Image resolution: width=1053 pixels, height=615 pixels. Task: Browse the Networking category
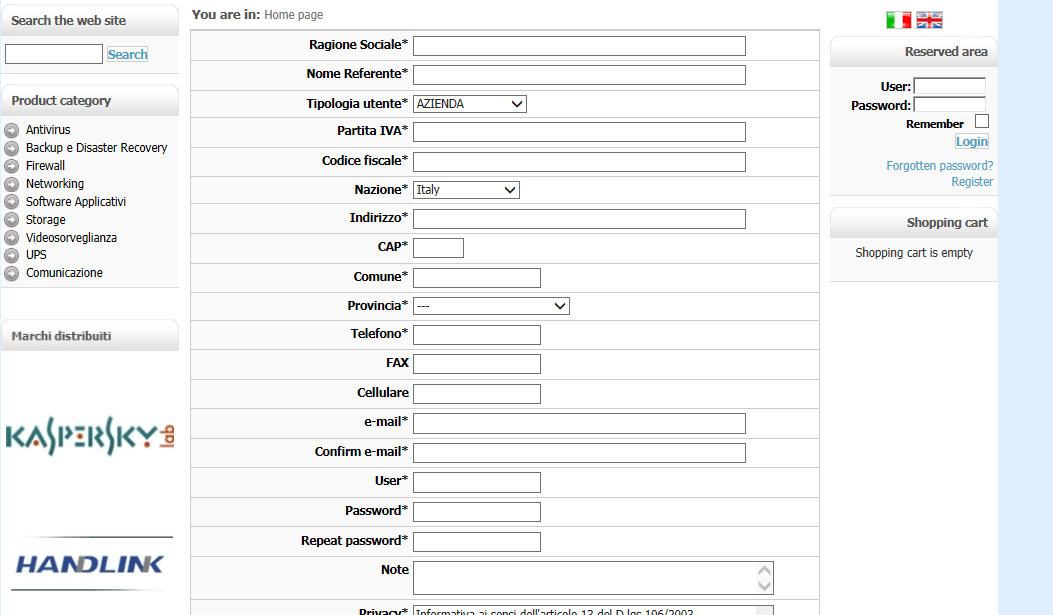coord(54,183)
